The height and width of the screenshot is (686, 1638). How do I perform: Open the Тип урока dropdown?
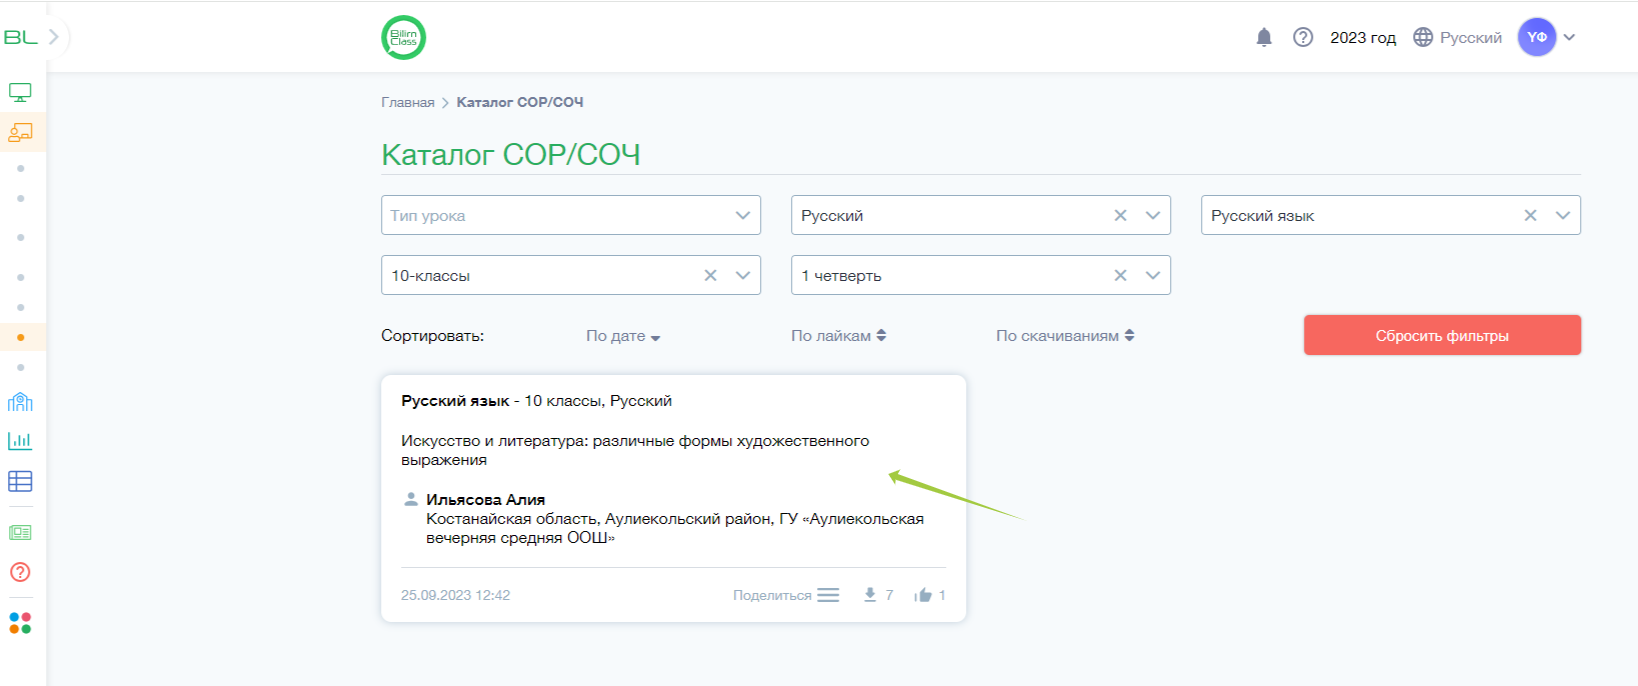click(x=571, y=215)
